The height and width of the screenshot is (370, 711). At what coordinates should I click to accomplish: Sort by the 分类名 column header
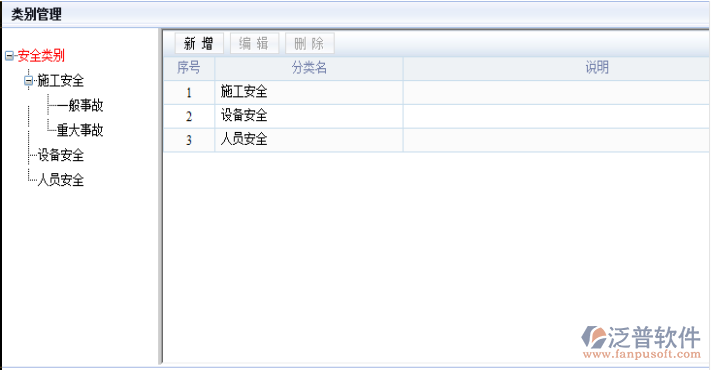[309, 68]
